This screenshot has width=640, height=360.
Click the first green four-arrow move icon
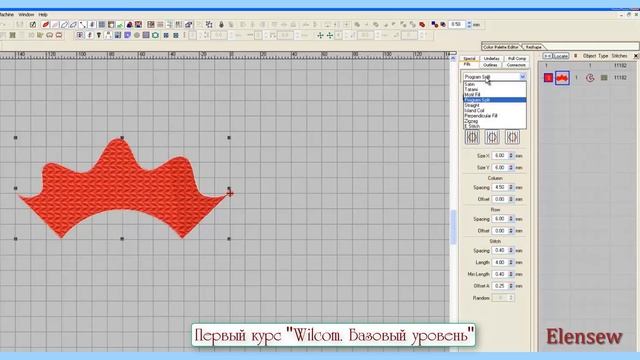320,36
